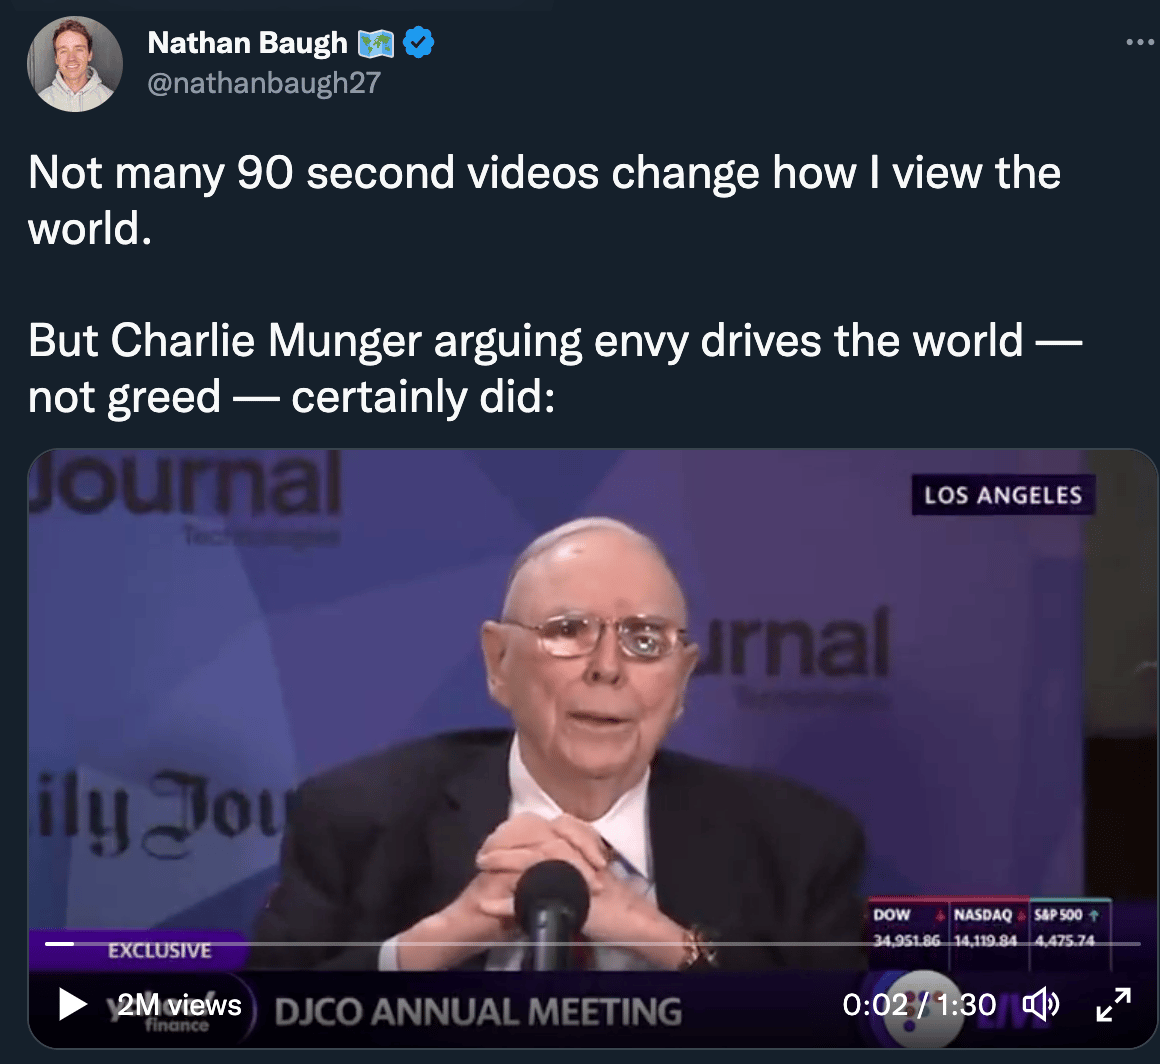The width and height of the screenshot is (1160, 1064).
Task: Click the S&P 500 ticker in video
Action: click(1069, 927)
